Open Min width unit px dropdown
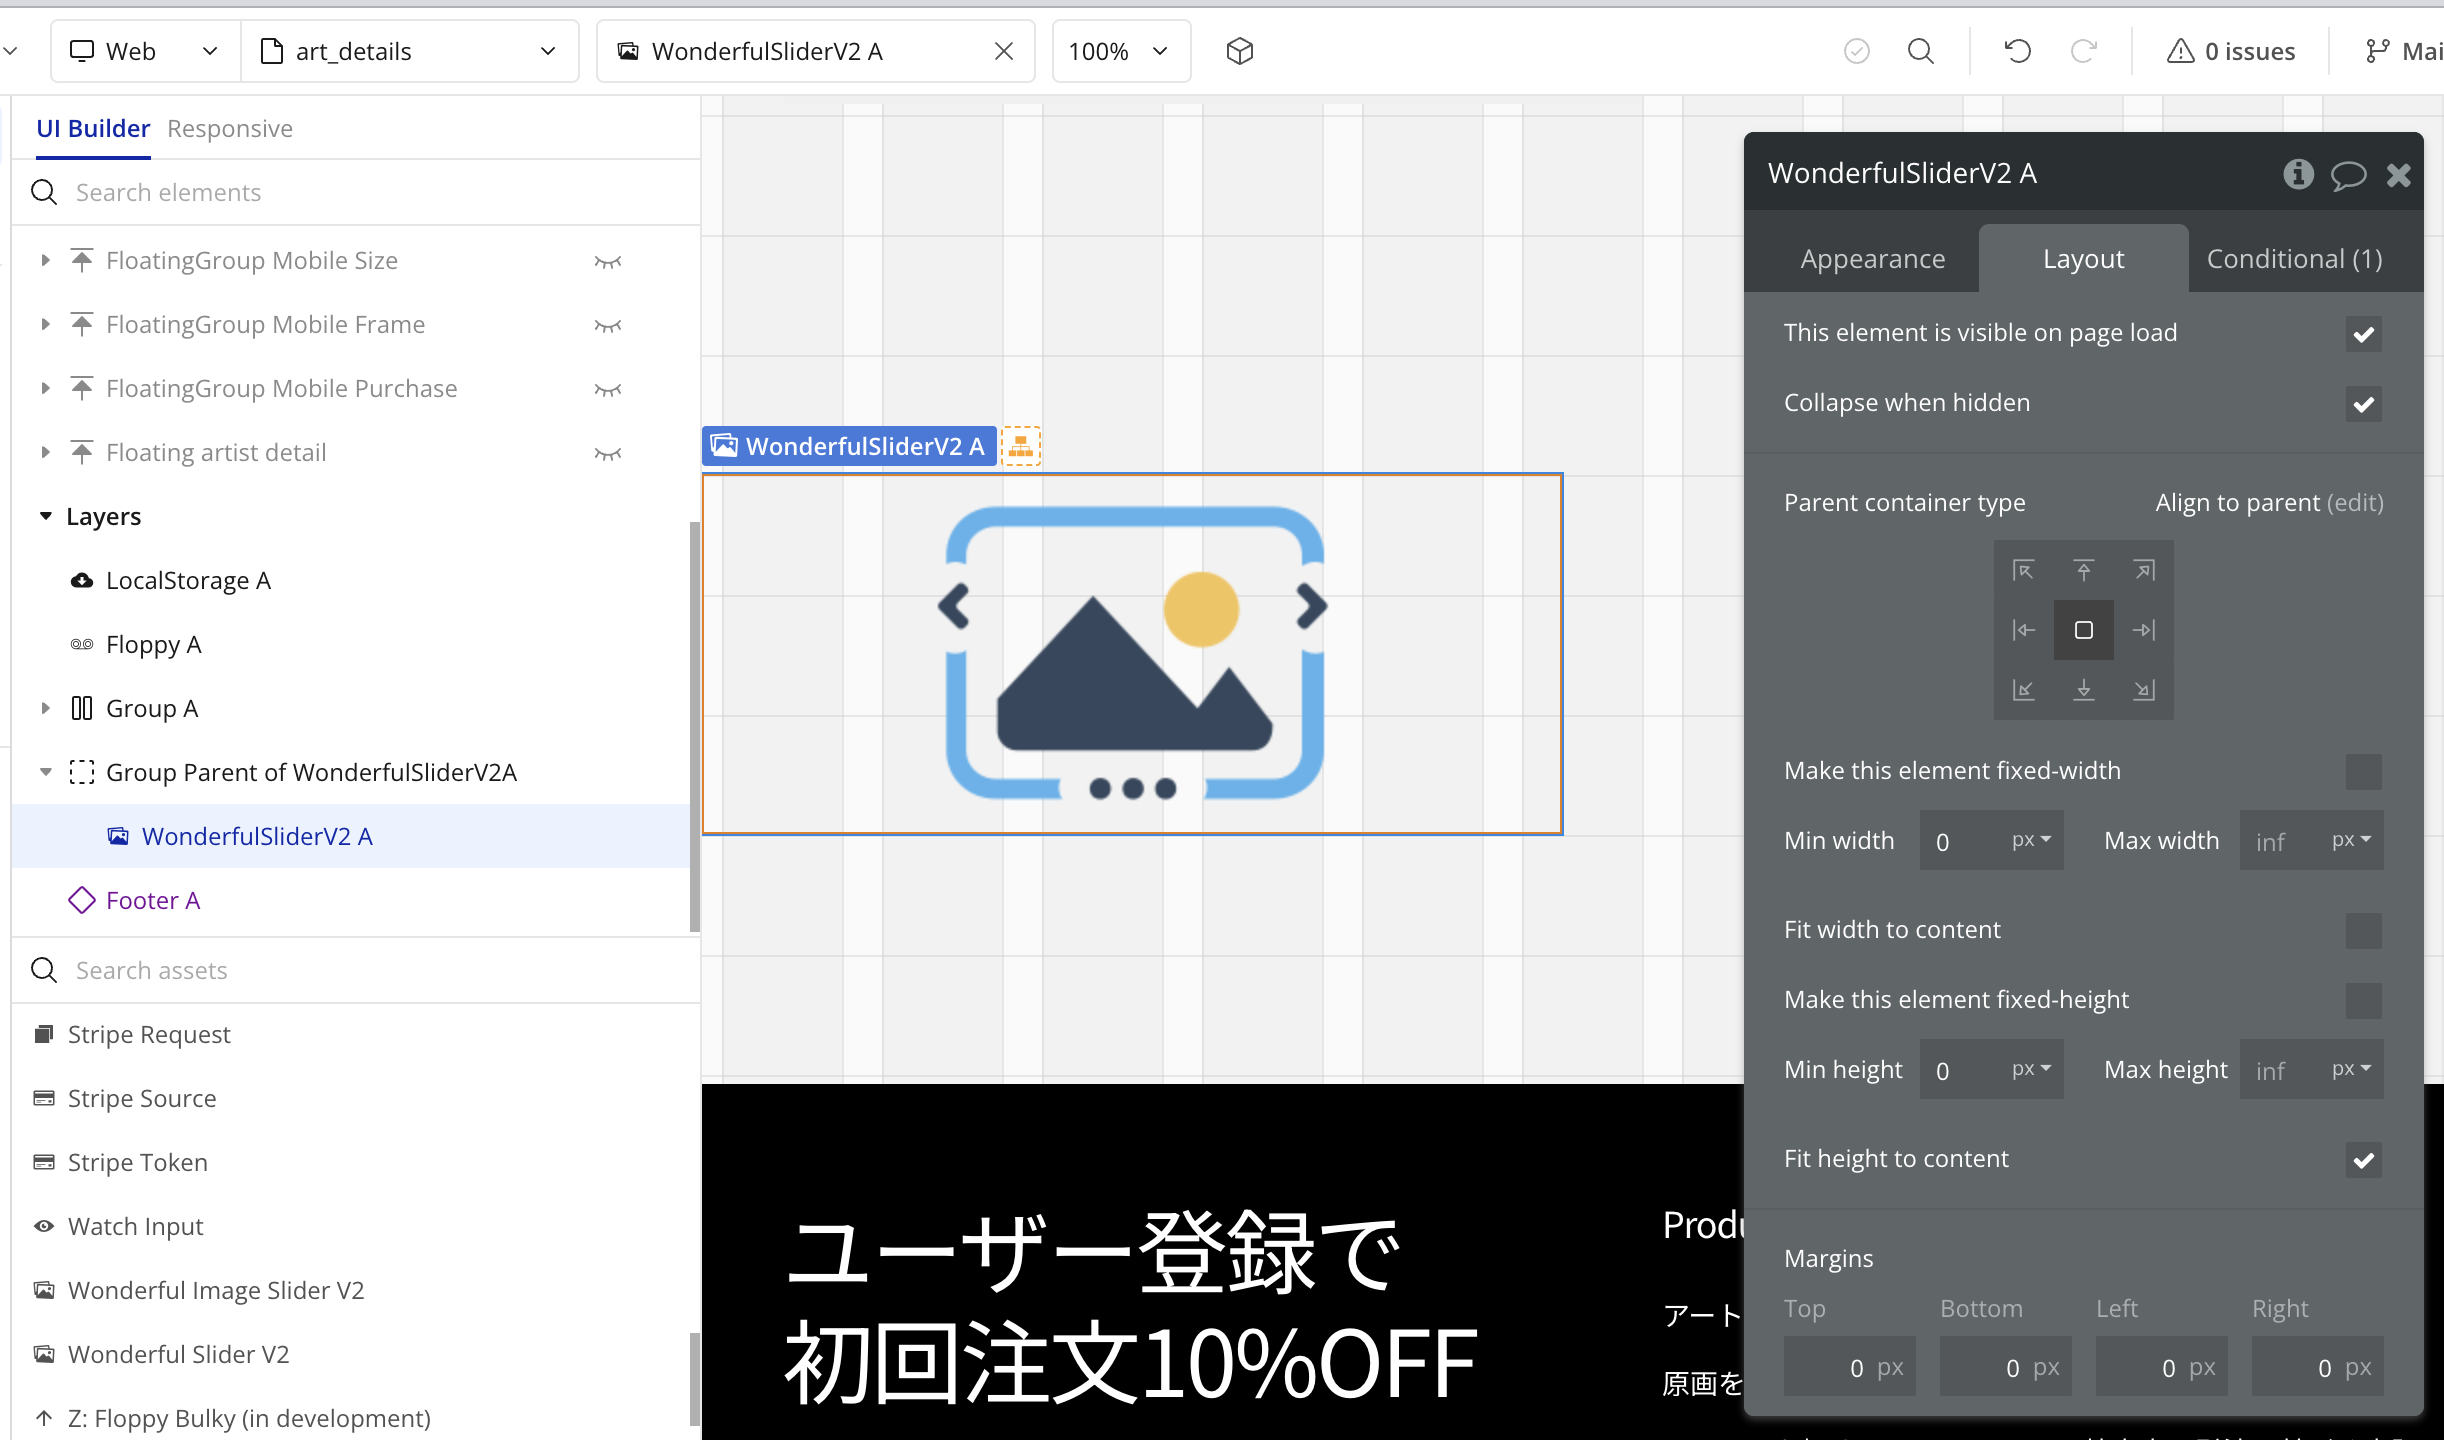The image size is (2444, 1440). pos(2032,840)
